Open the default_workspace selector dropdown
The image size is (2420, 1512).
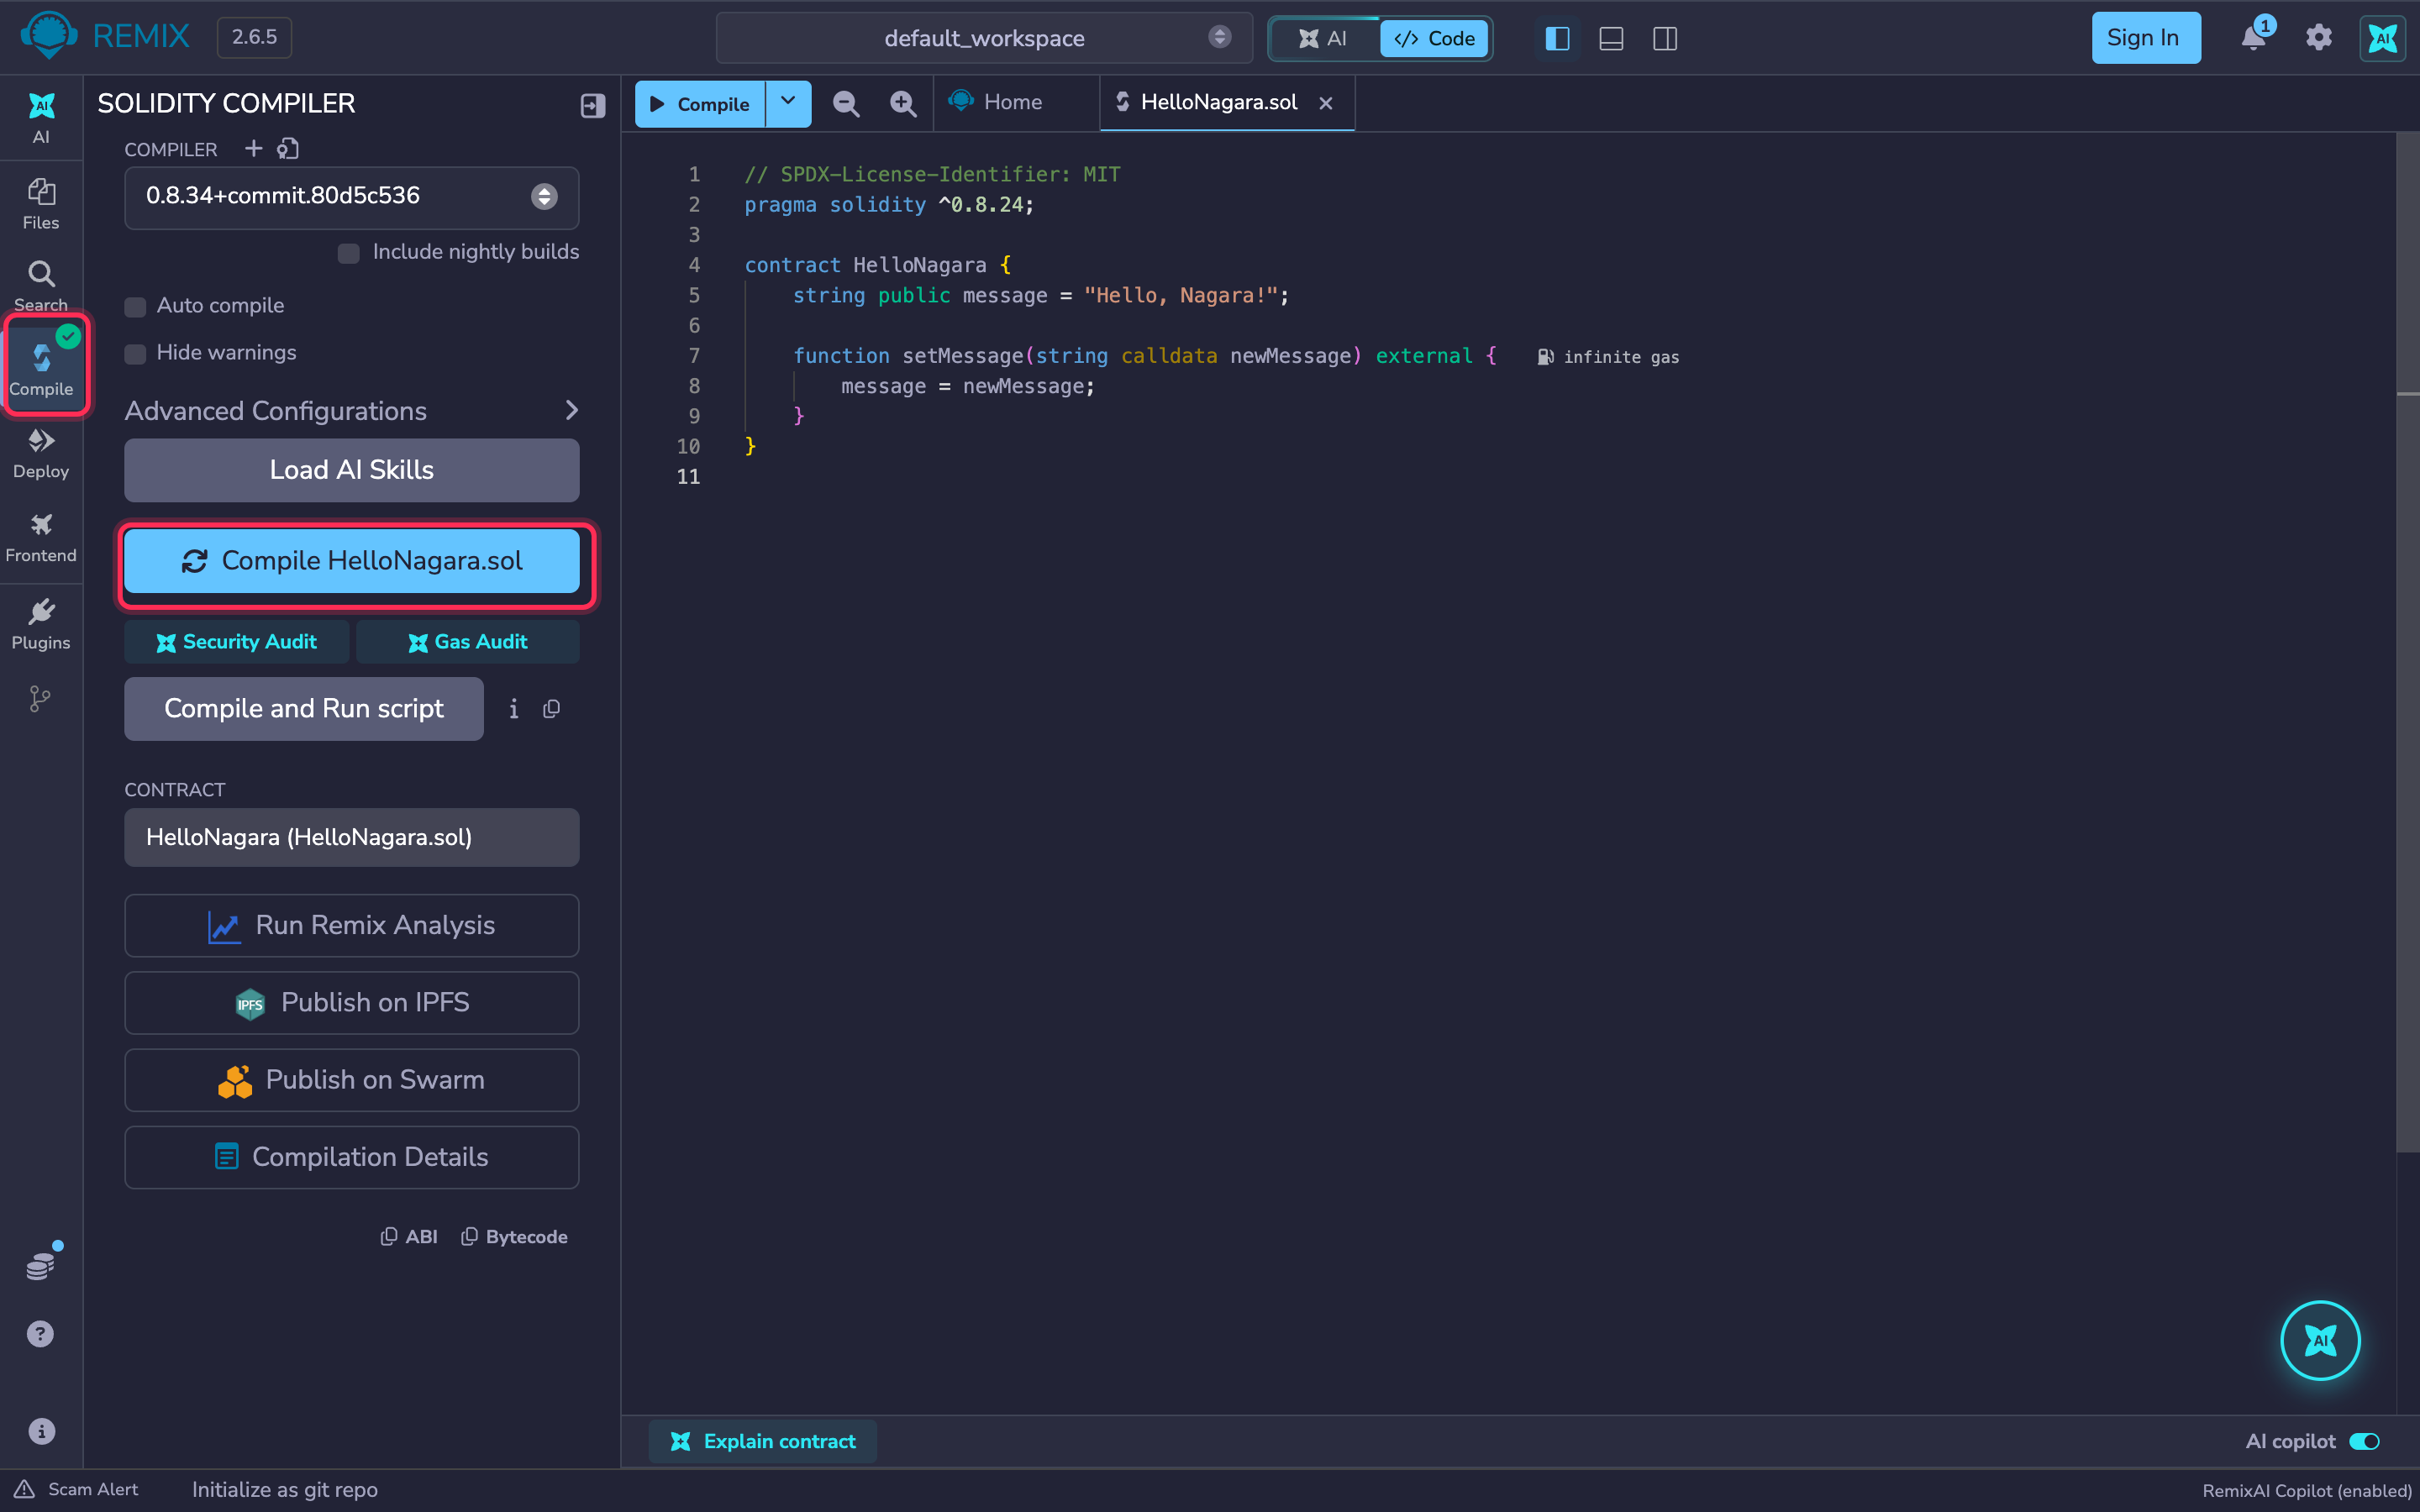point(984,38)
